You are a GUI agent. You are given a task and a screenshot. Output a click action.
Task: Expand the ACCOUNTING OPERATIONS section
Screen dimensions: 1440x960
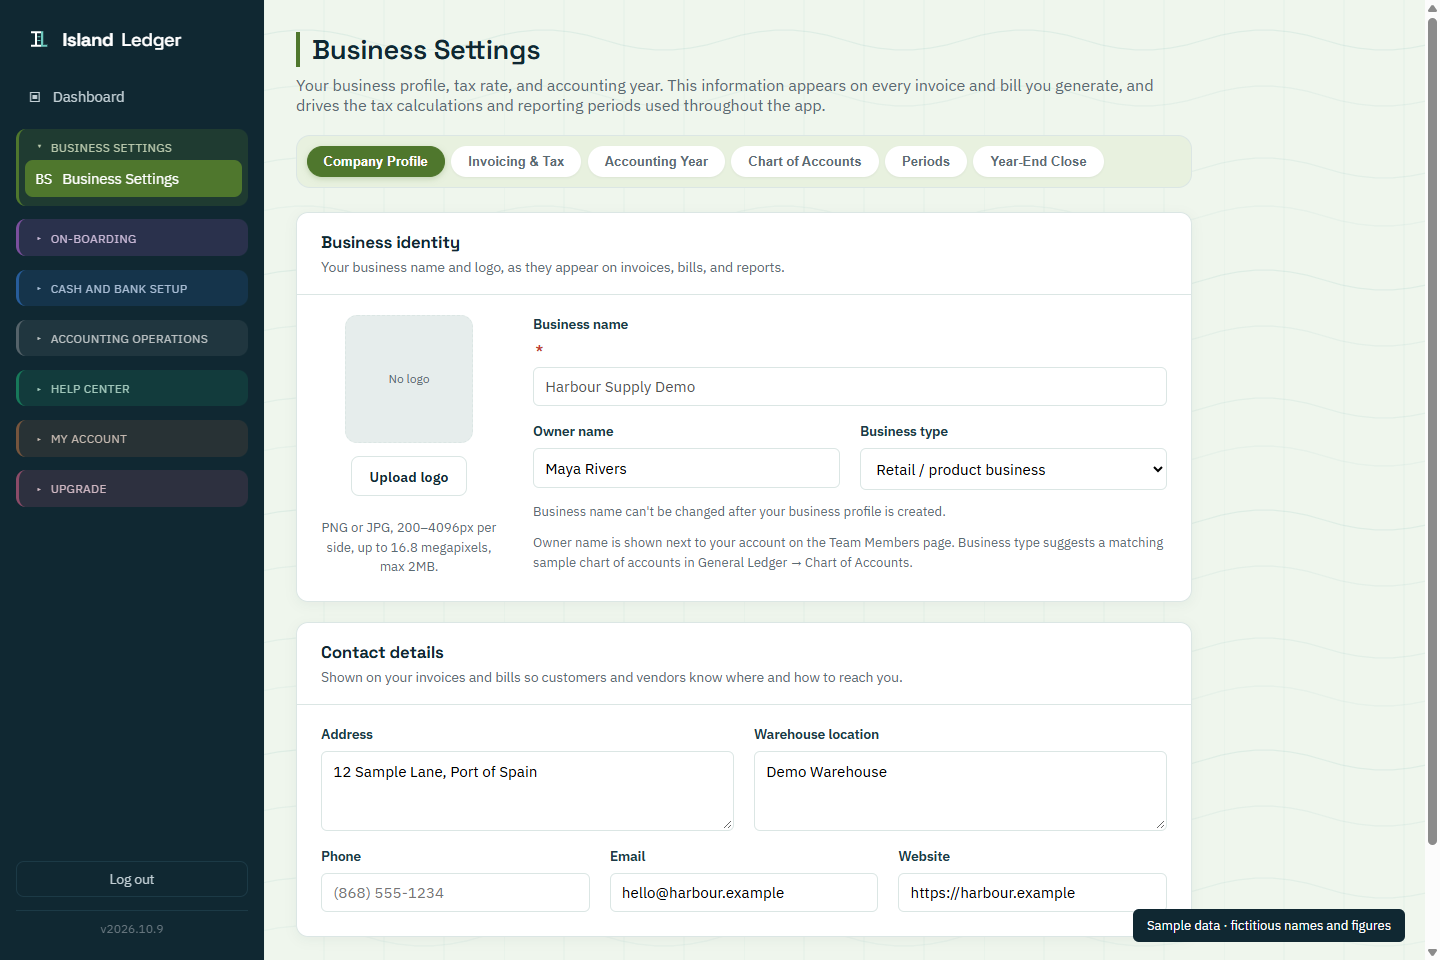(x=132, y=338)
